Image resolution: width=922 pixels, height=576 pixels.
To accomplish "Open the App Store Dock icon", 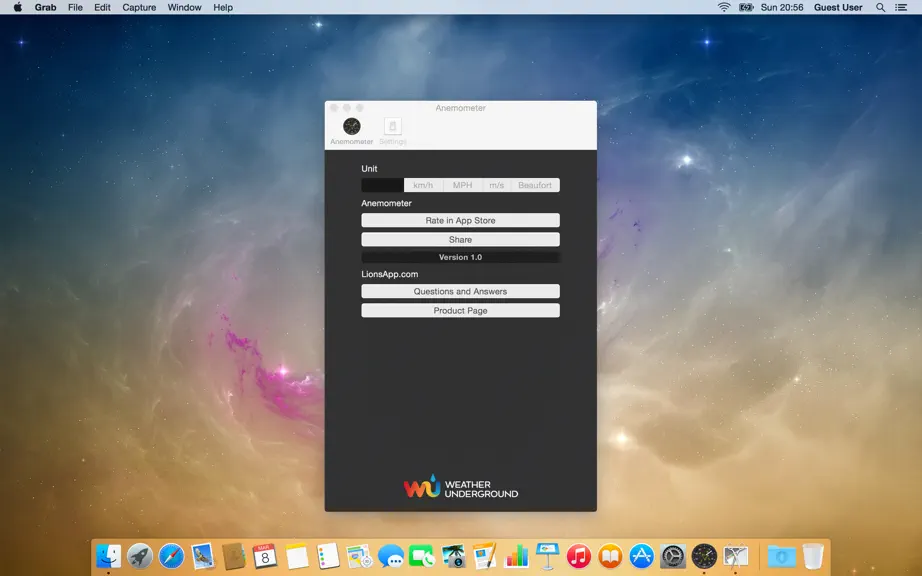I will tap(642, 556).
